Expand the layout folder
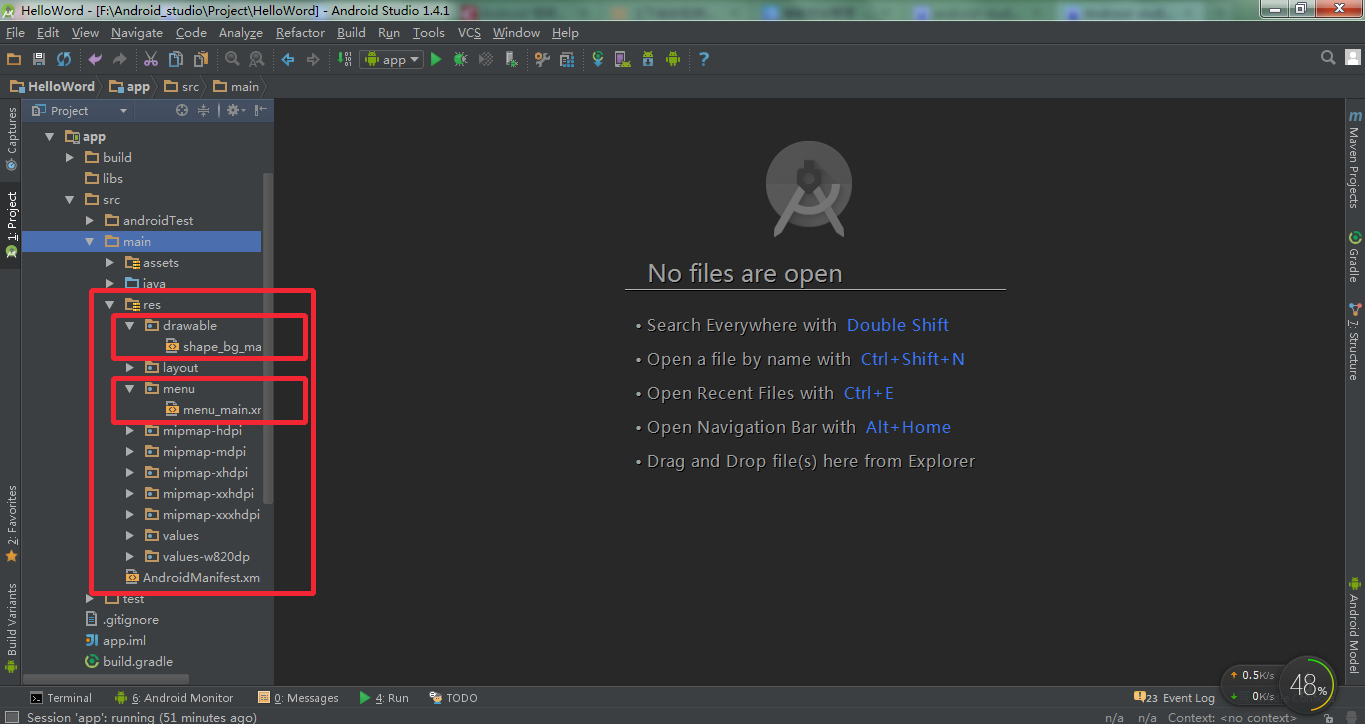 pyautogui.click(x=130, y=368)
